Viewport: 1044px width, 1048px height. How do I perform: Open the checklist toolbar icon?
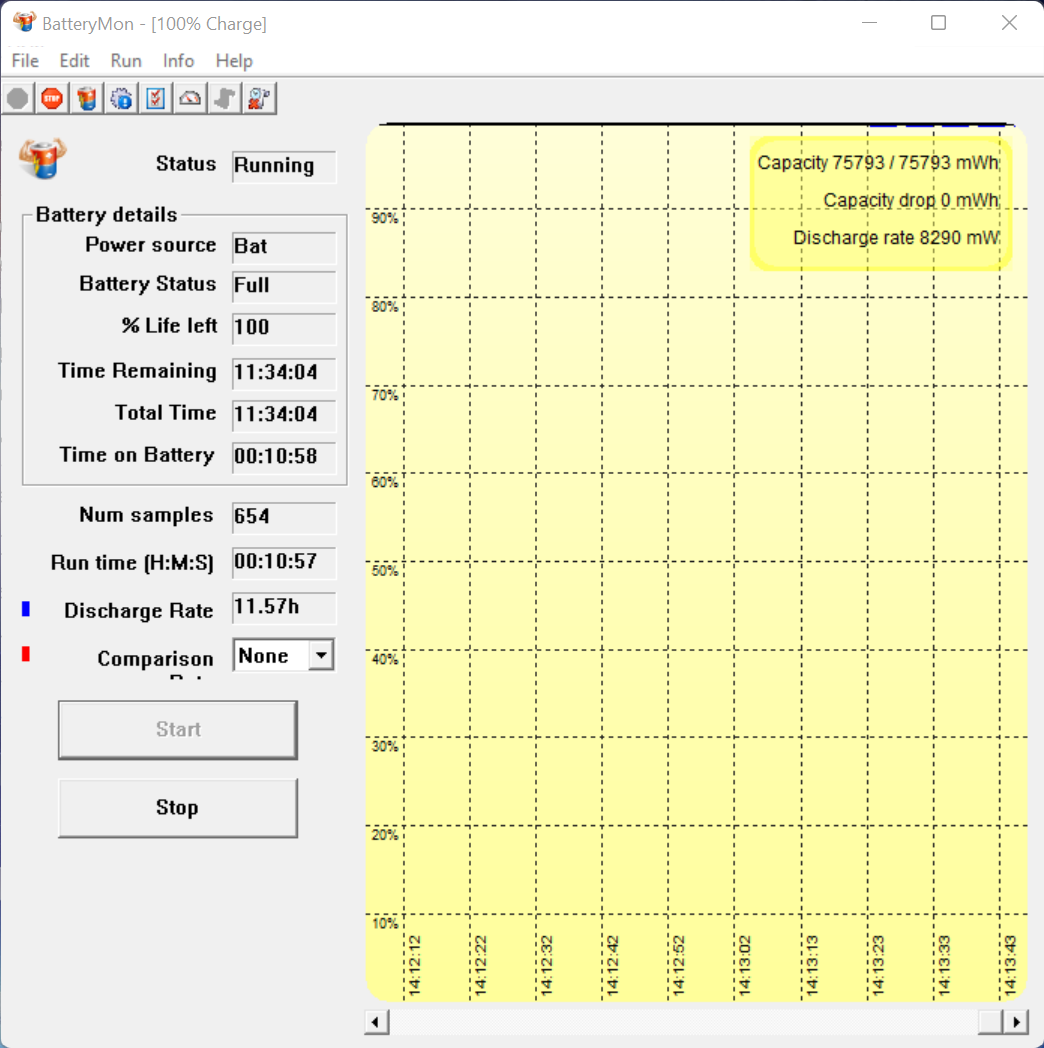[x=155, y=98]
